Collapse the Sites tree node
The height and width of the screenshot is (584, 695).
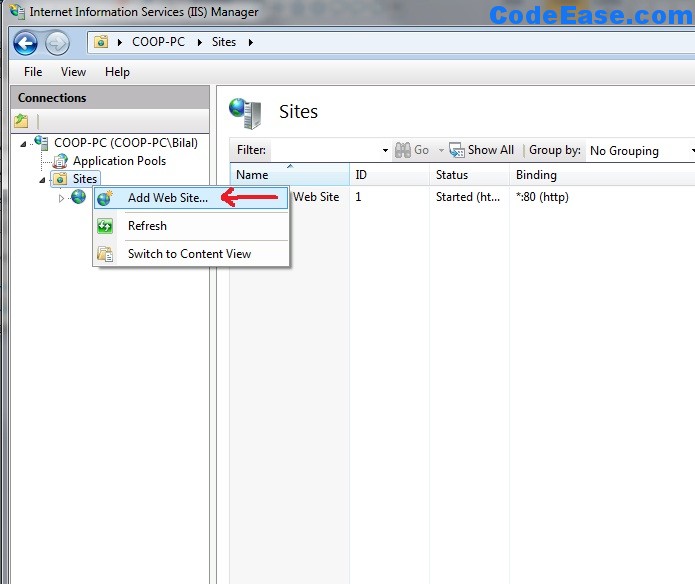[42, 179]
